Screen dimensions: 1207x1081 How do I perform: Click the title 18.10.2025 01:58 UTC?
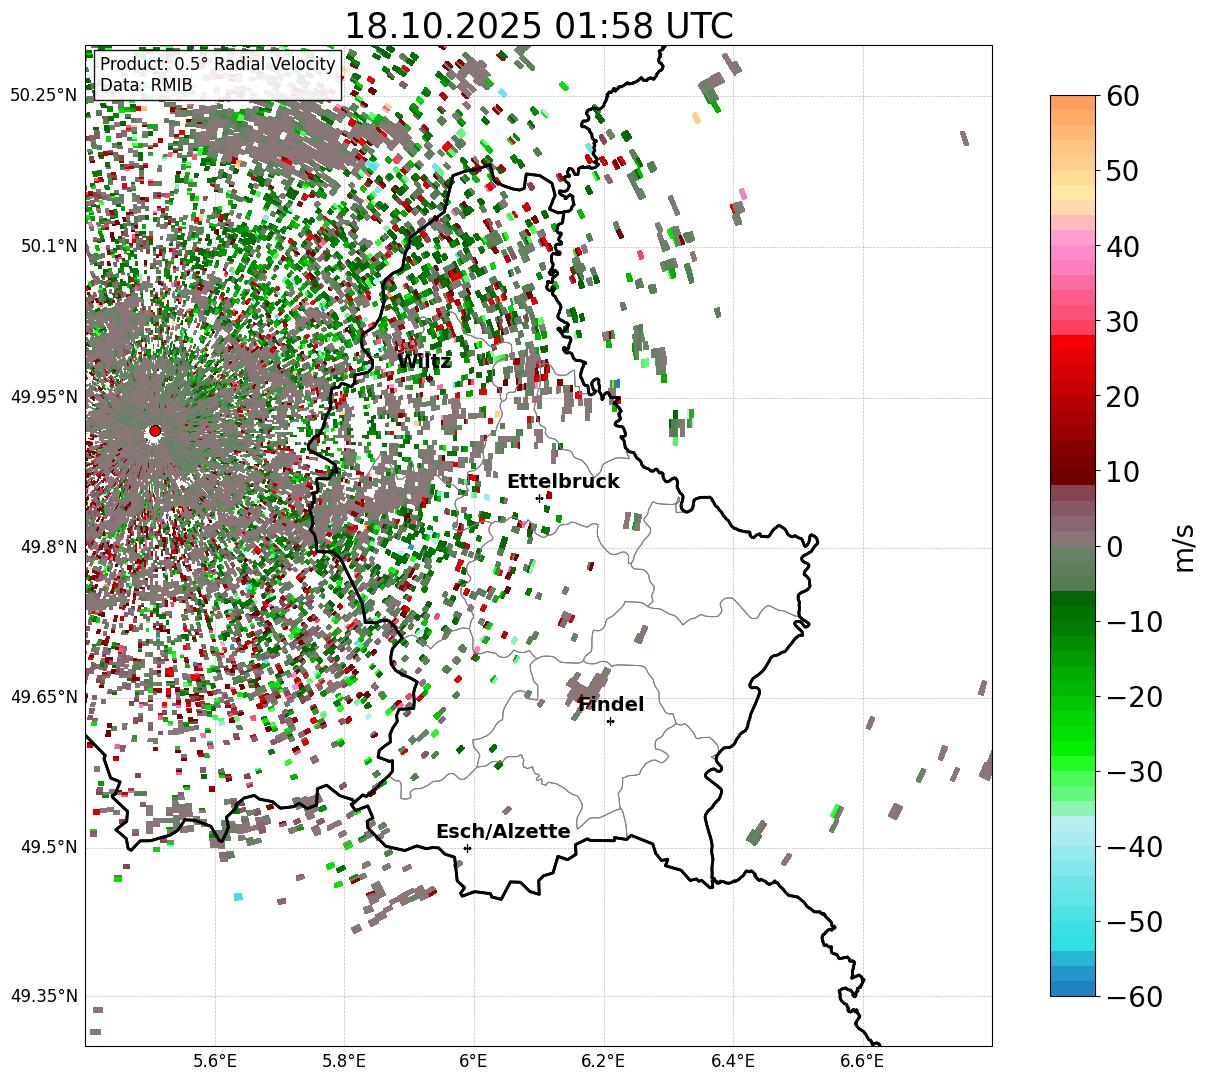pos(538,26)
